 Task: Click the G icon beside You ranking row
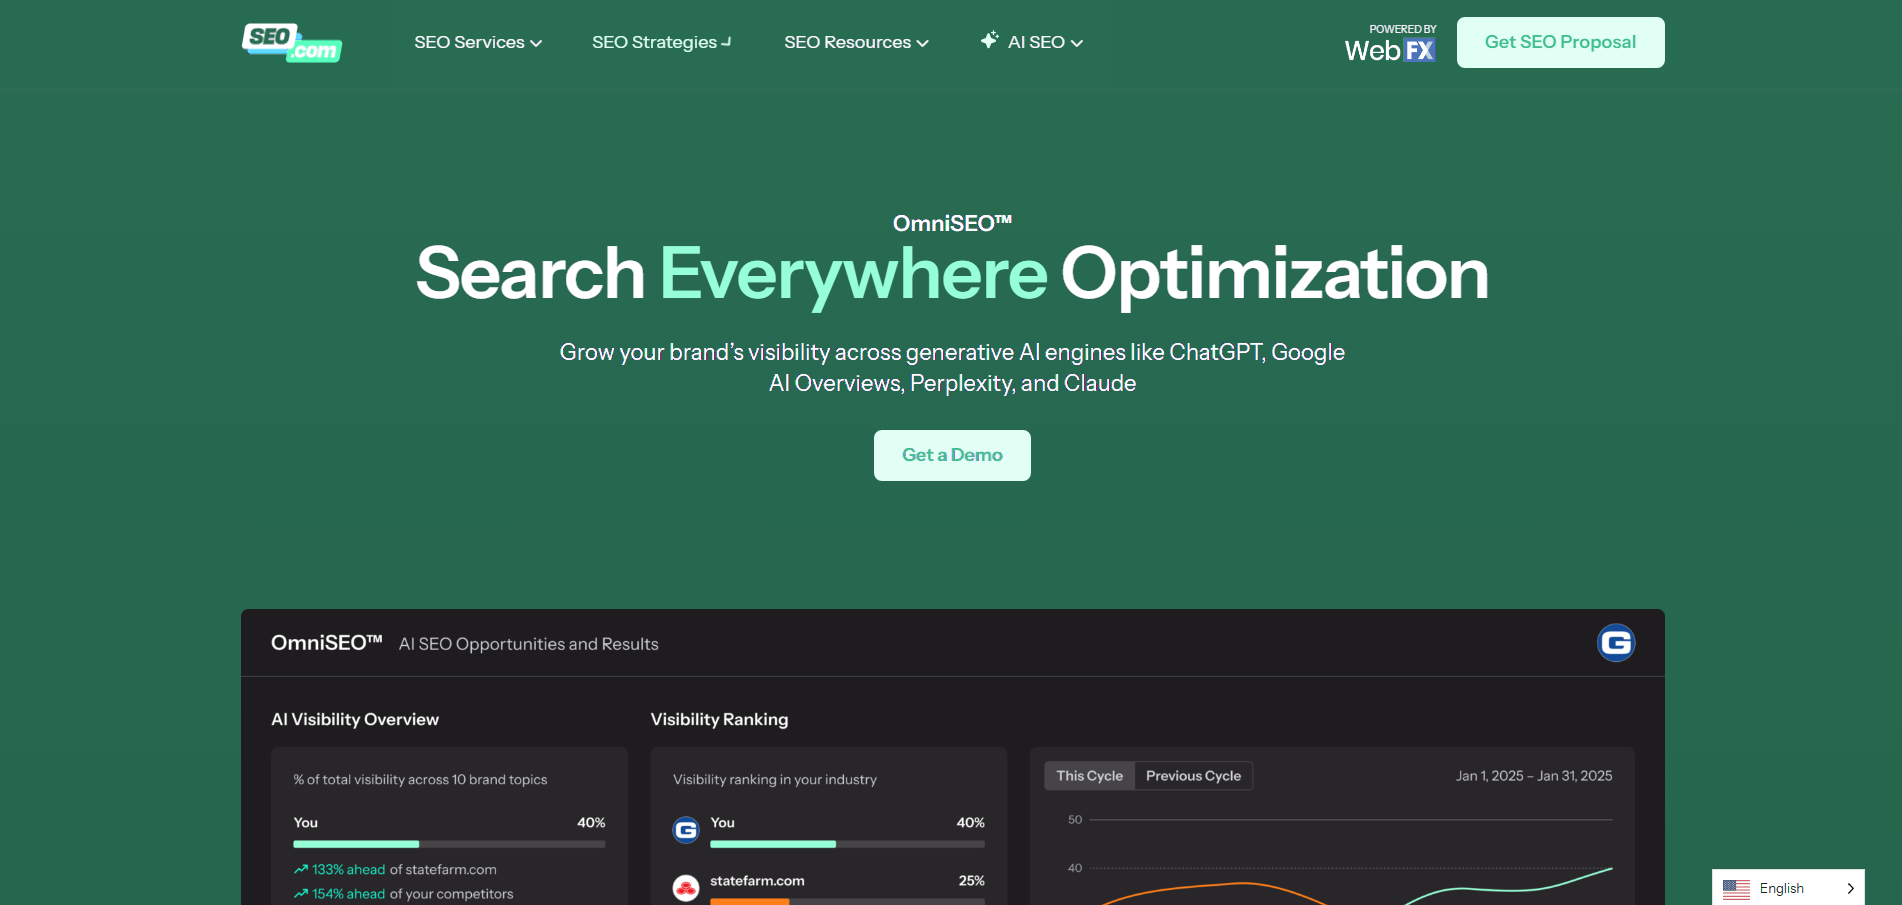tap(686, 829)
